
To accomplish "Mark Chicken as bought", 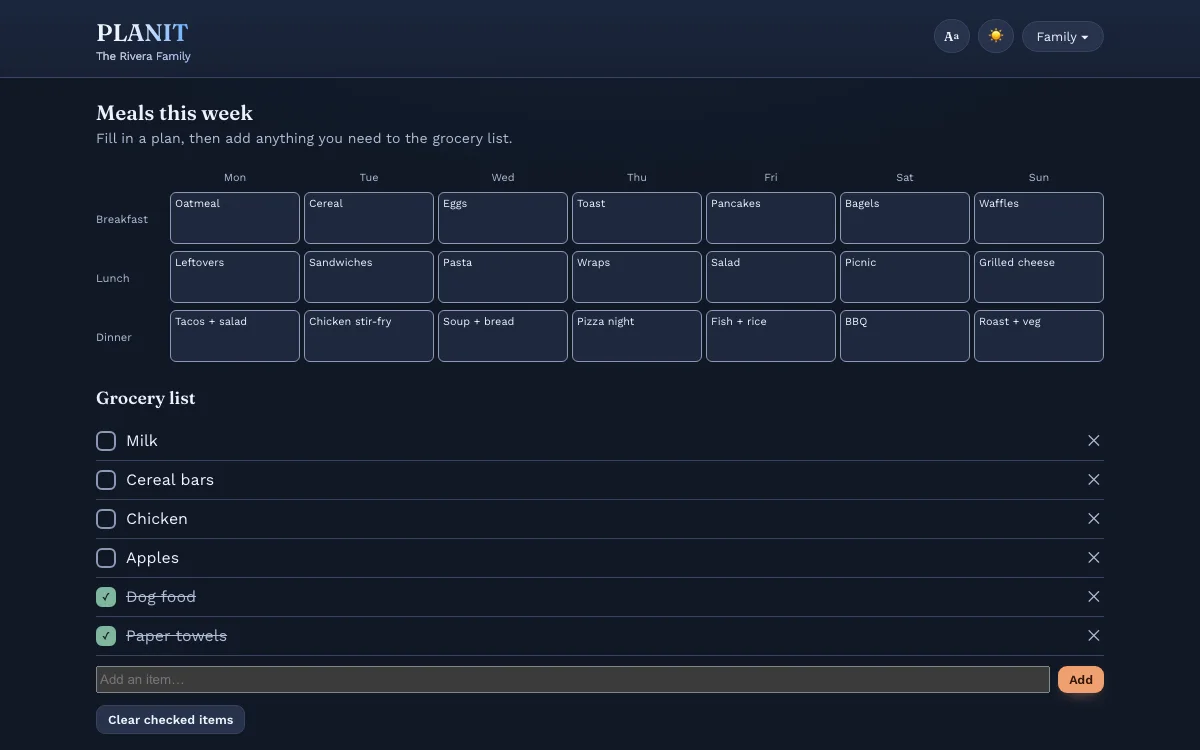I will click(x=106, y=519).
